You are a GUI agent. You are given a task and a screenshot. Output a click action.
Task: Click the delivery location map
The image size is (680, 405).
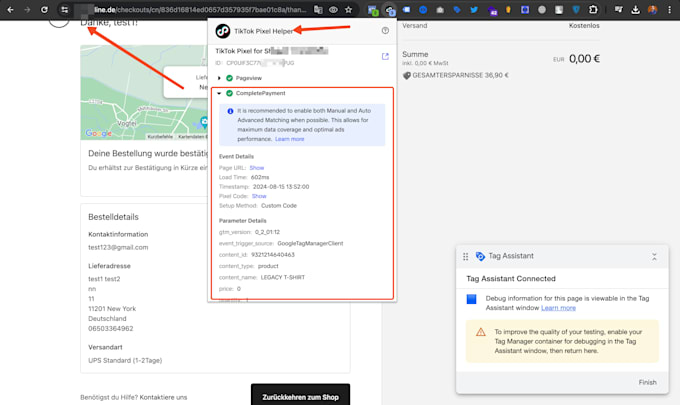click(x=144, y=92)
